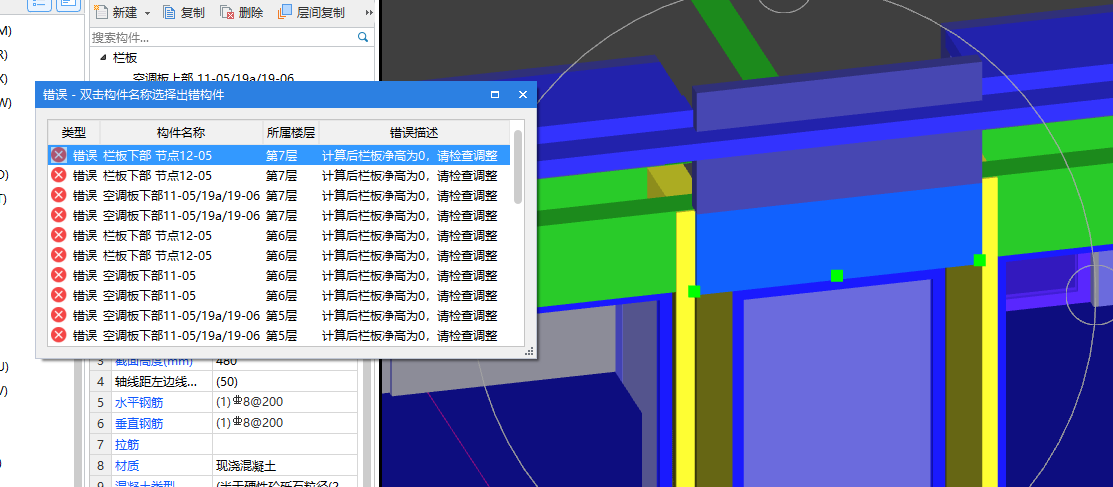Click the 删除 delete toolbar button
Screen dimensions: 1113x487
coord(242,12)
